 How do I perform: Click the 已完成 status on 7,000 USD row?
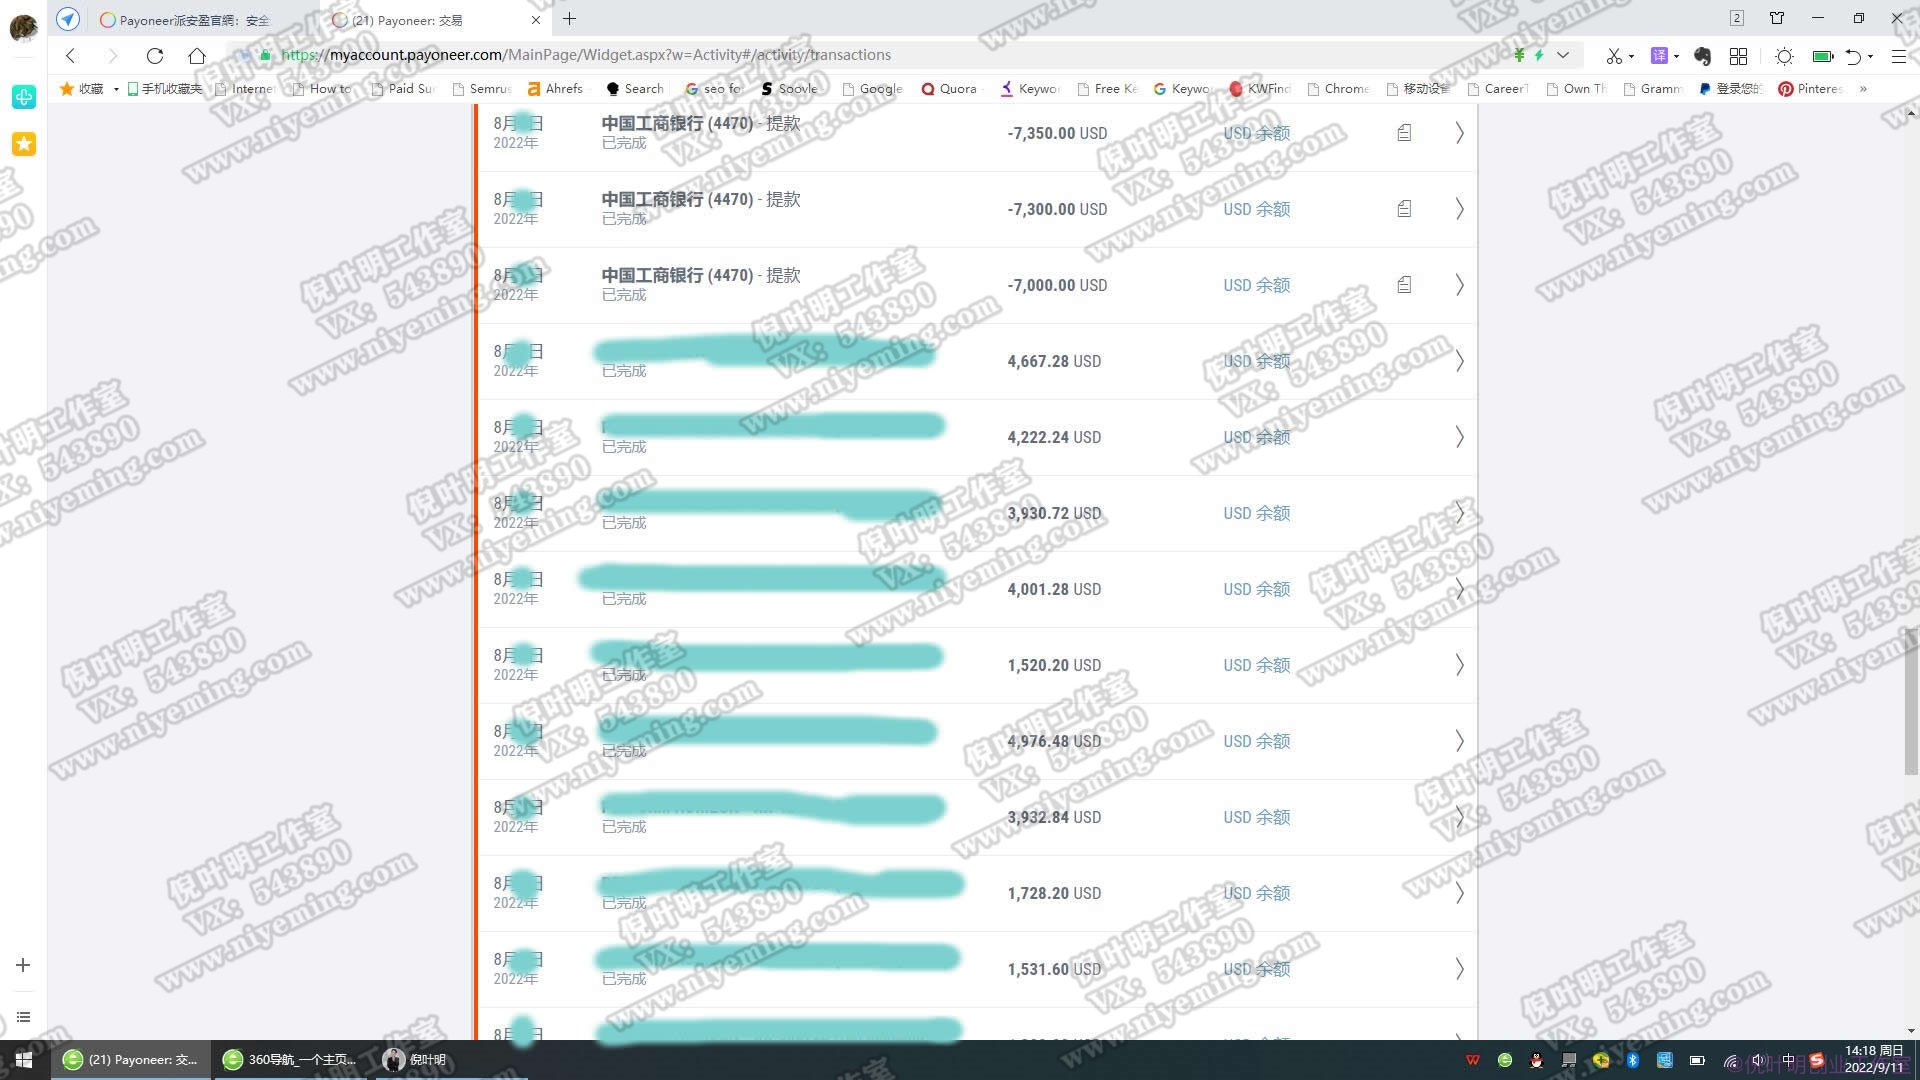pyautogui.click(x=624, y=294)
